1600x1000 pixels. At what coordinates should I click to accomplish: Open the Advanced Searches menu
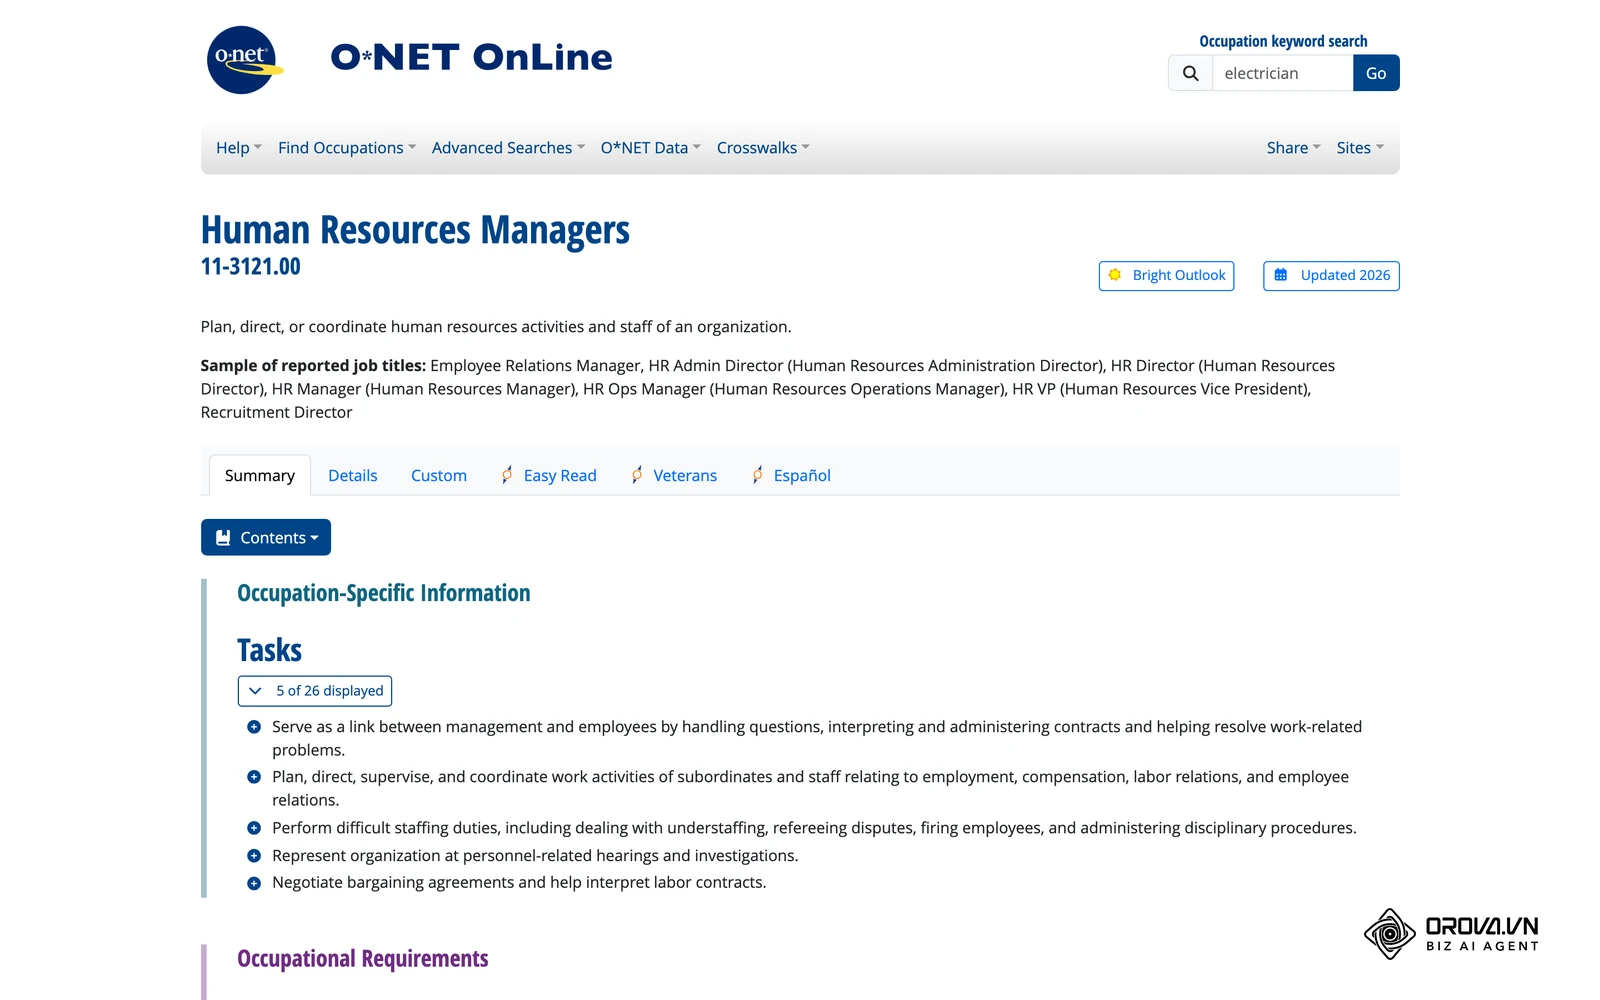click(x=508, y=148)
